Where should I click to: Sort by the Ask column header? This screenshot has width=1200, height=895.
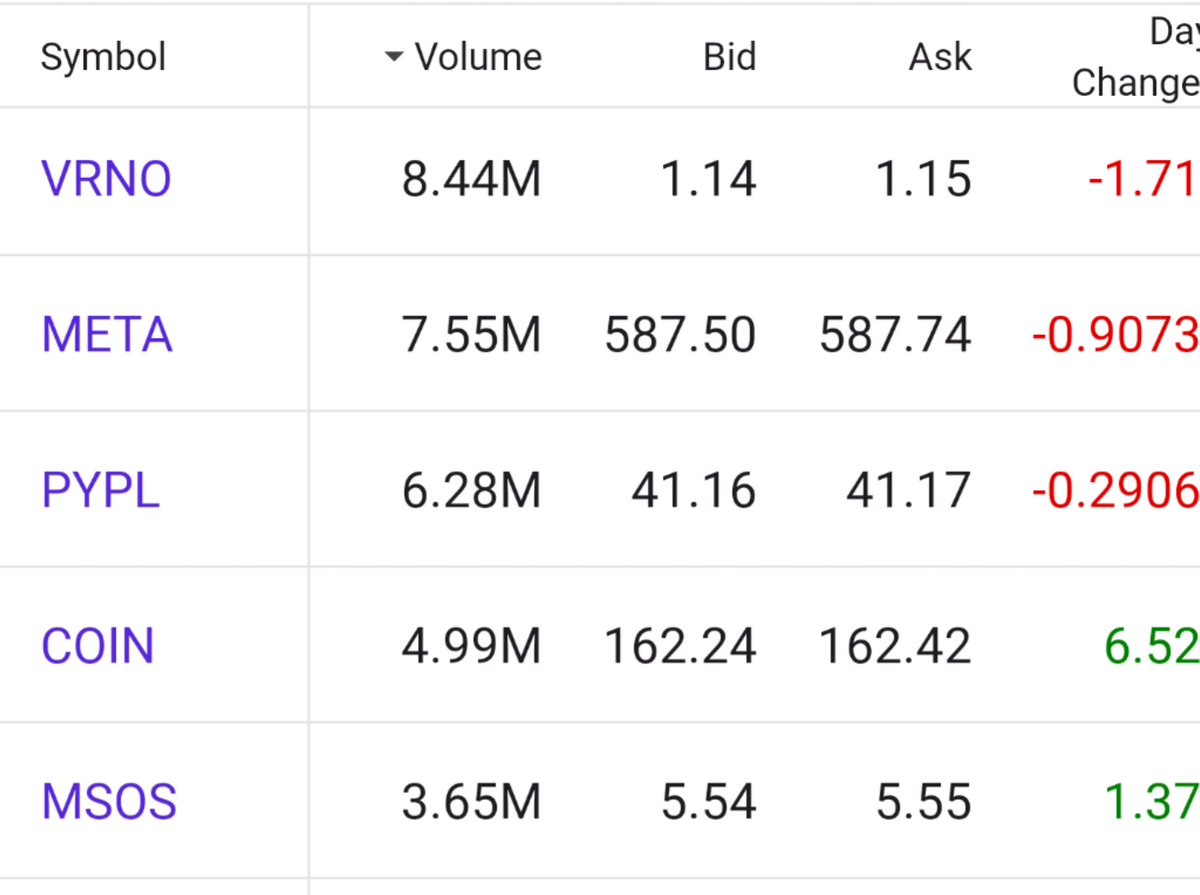tap(940, 57)
